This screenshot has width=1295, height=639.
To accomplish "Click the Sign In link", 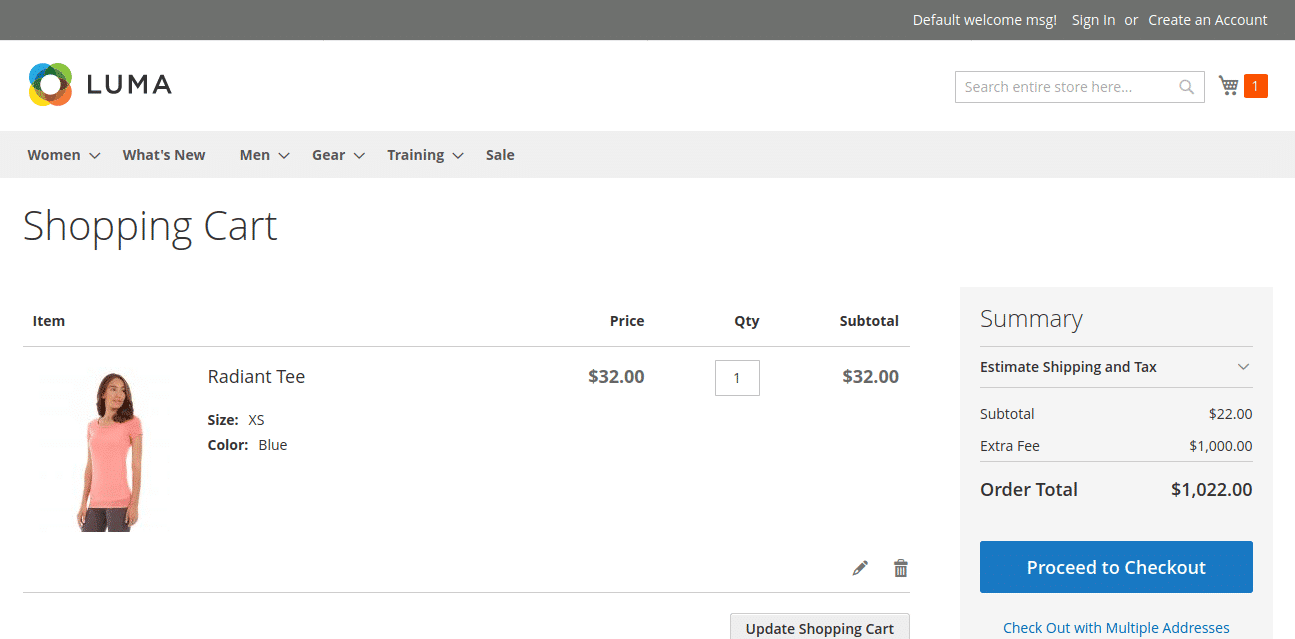I will pyautogui.click(x=1092, y=19).
